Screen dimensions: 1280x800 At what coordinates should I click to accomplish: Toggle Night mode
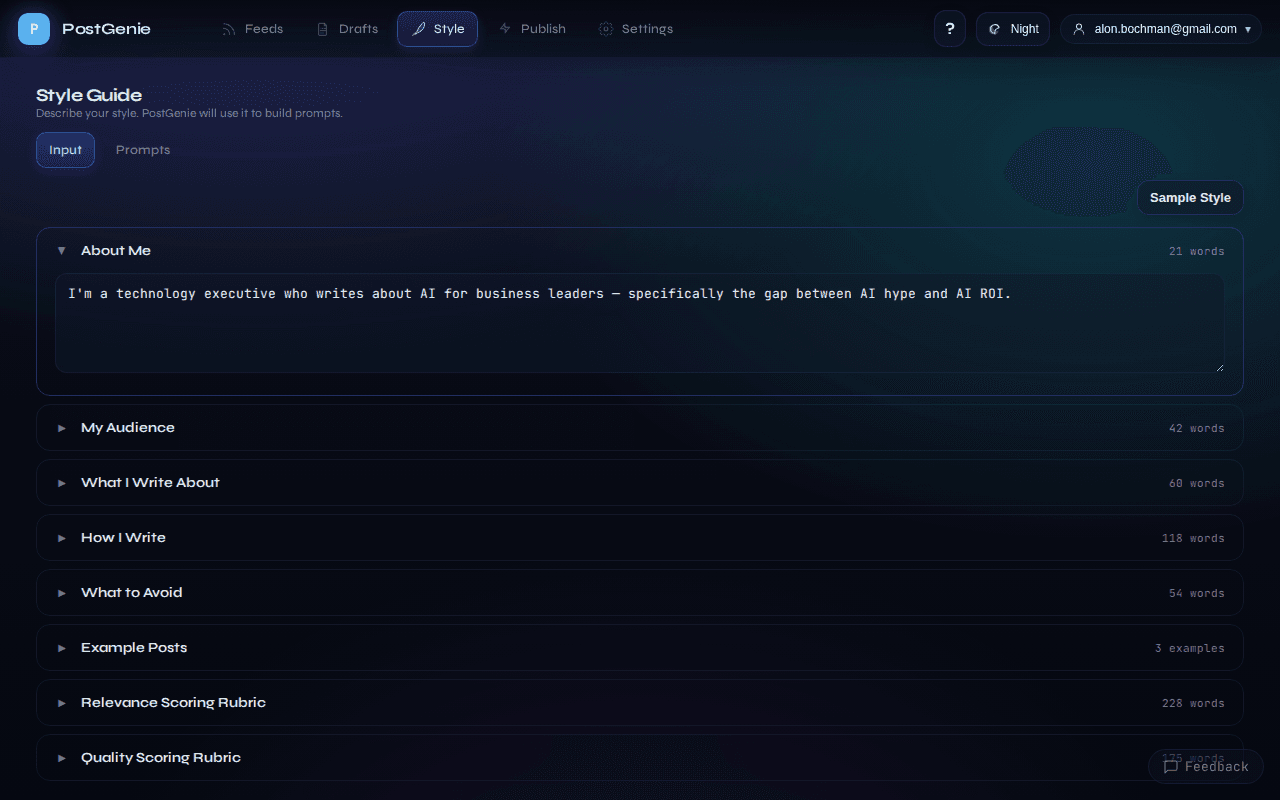point(1012,28)
